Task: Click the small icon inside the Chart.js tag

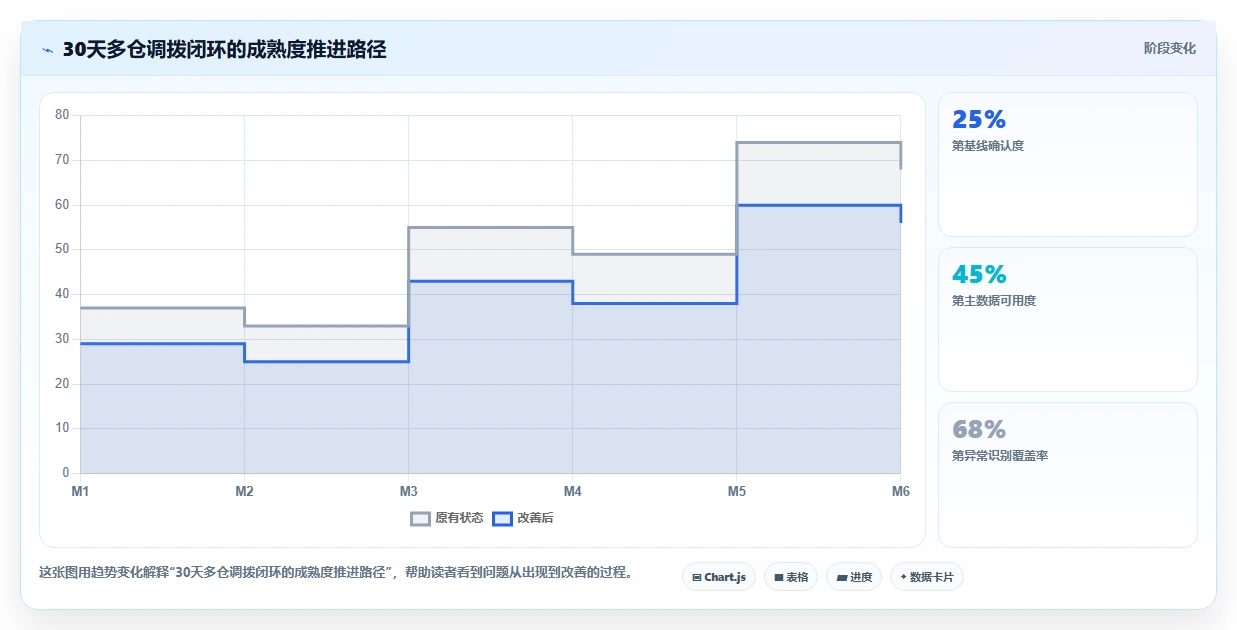Action: pyautogui.click(x=696, y=578)
